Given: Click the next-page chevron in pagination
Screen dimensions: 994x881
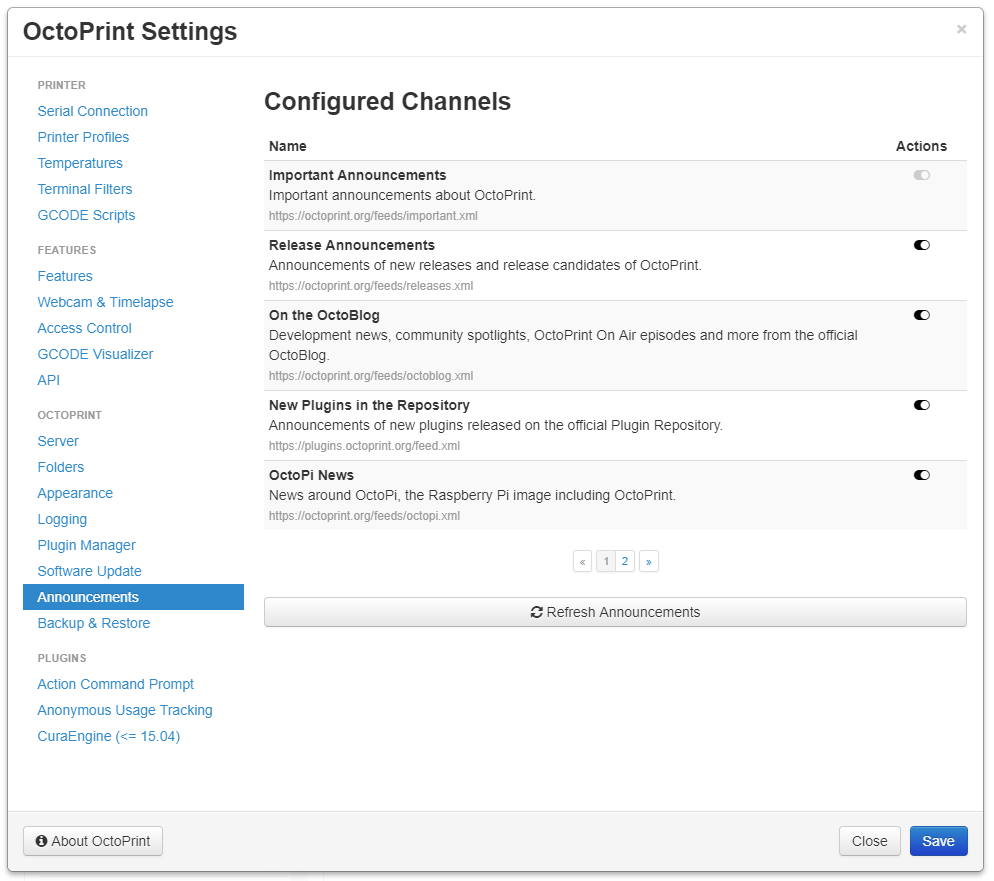Looking at the screenshot, I should click(x=648, y=561).
